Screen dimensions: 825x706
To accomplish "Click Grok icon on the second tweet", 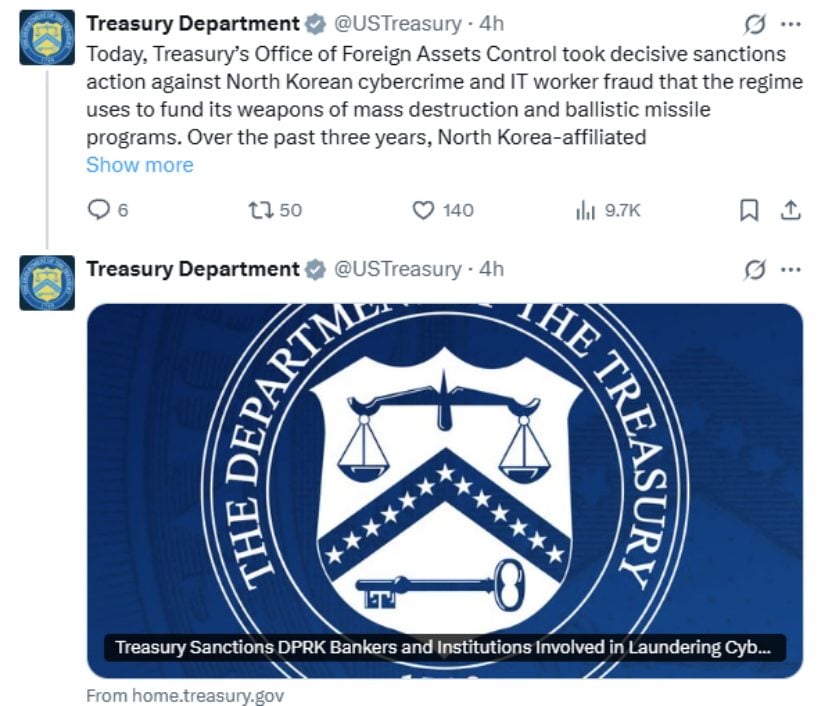I will (x=756, y=269).
